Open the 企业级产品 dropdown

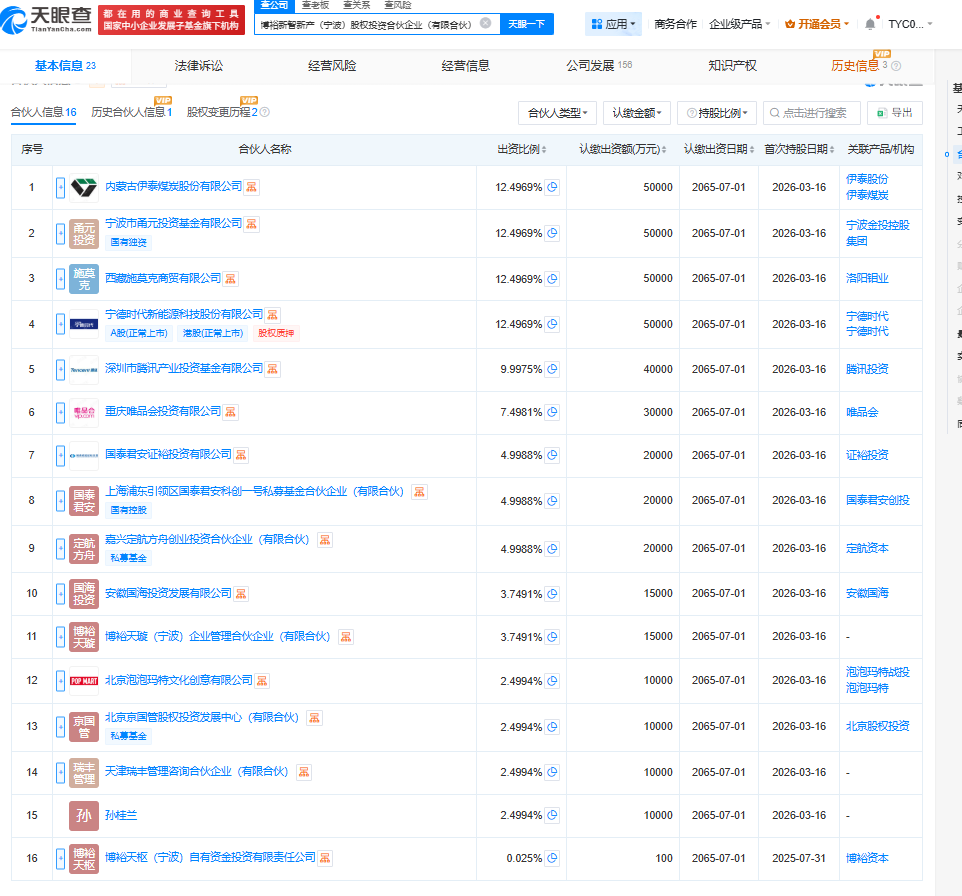coord(739,24)
